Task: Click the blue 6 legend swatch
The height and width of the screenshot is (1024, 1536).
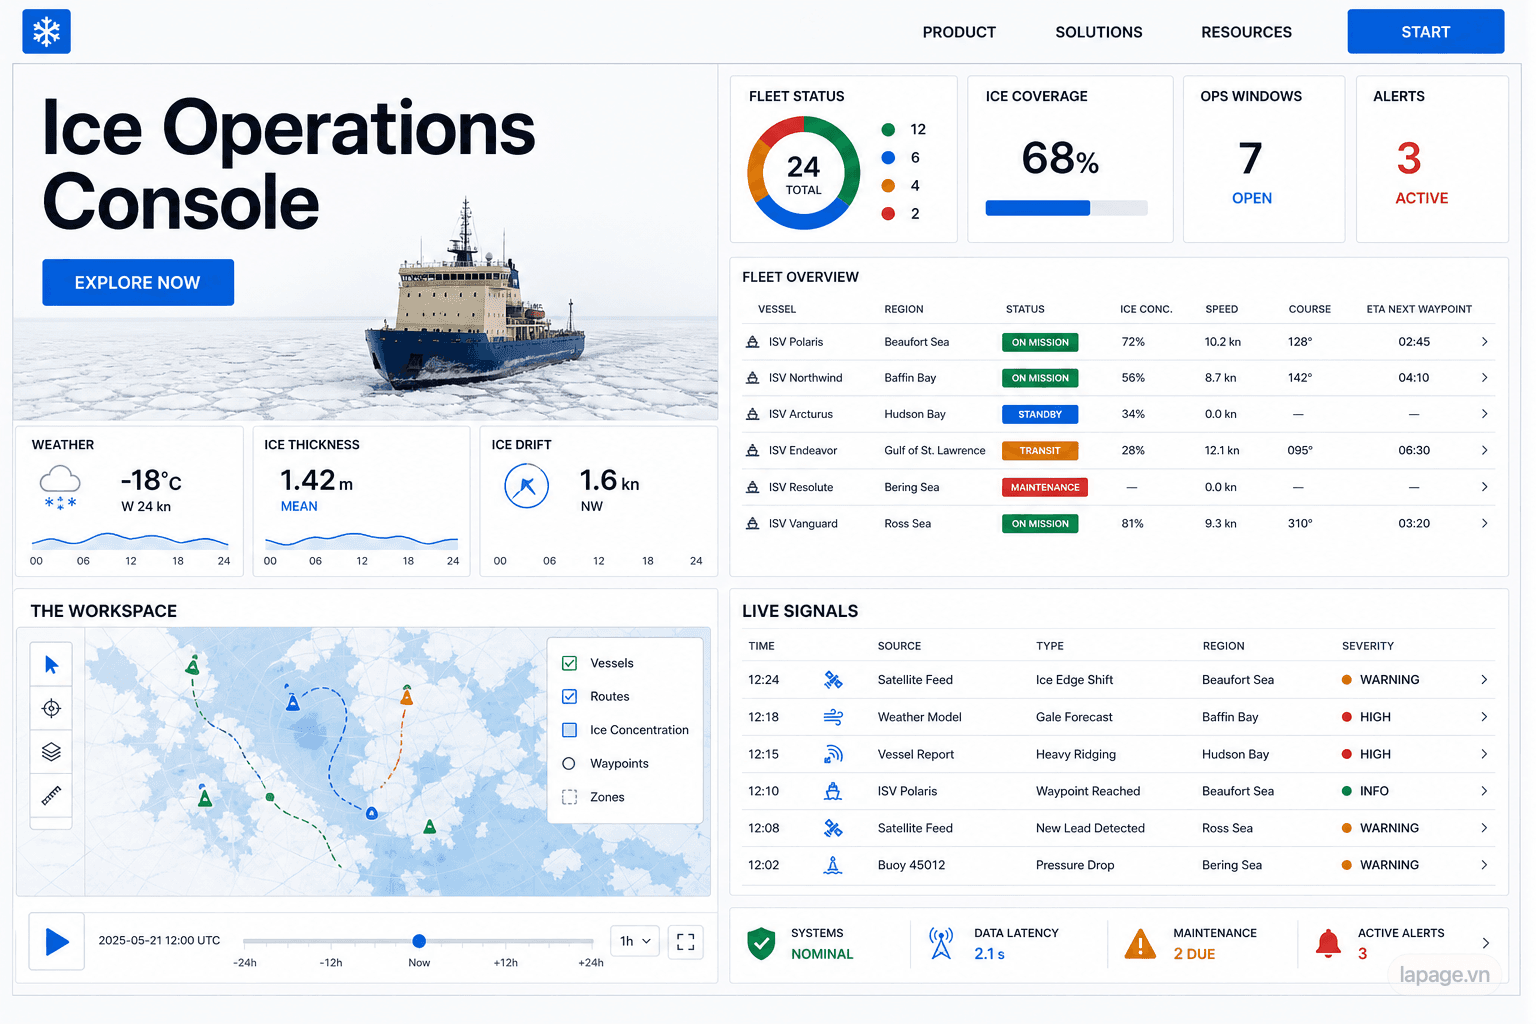Action: (x=888, y=158)
